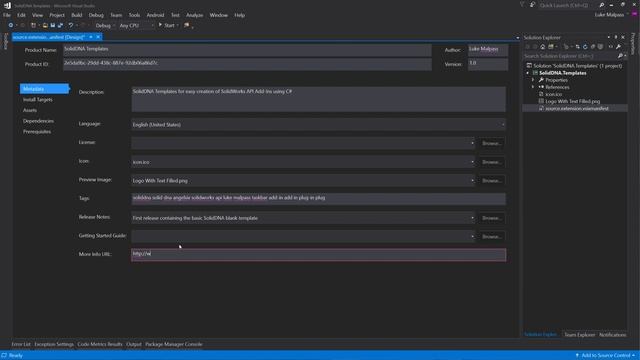Click the Product Name input field
640x360 pixels.
coord(247,50)
